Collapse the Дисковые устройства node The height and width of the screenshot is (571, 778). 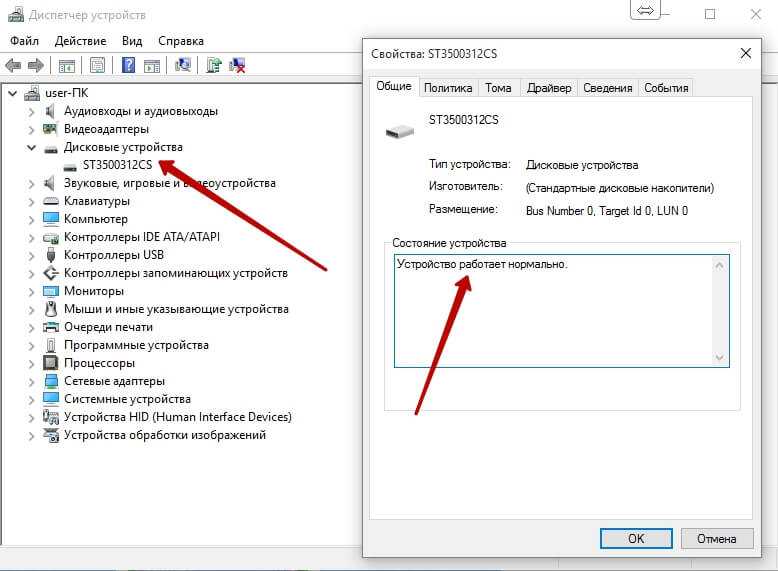(x=31, y=147)
